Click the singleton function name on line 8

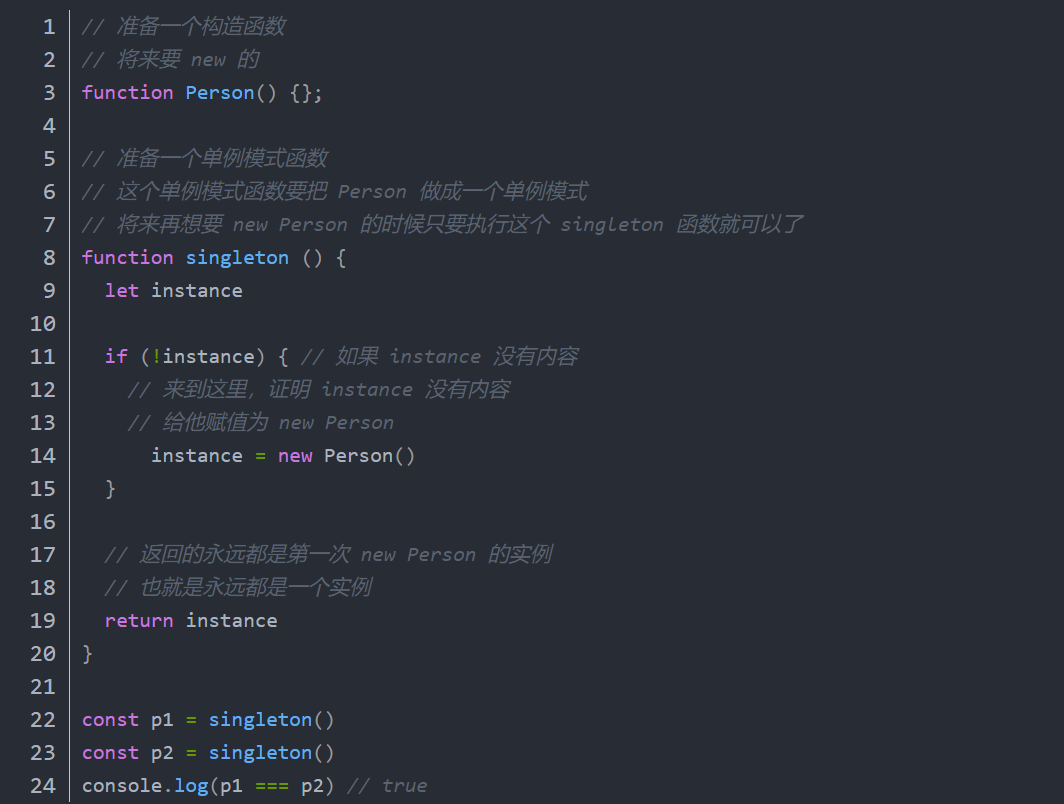[x=237, y=258]
